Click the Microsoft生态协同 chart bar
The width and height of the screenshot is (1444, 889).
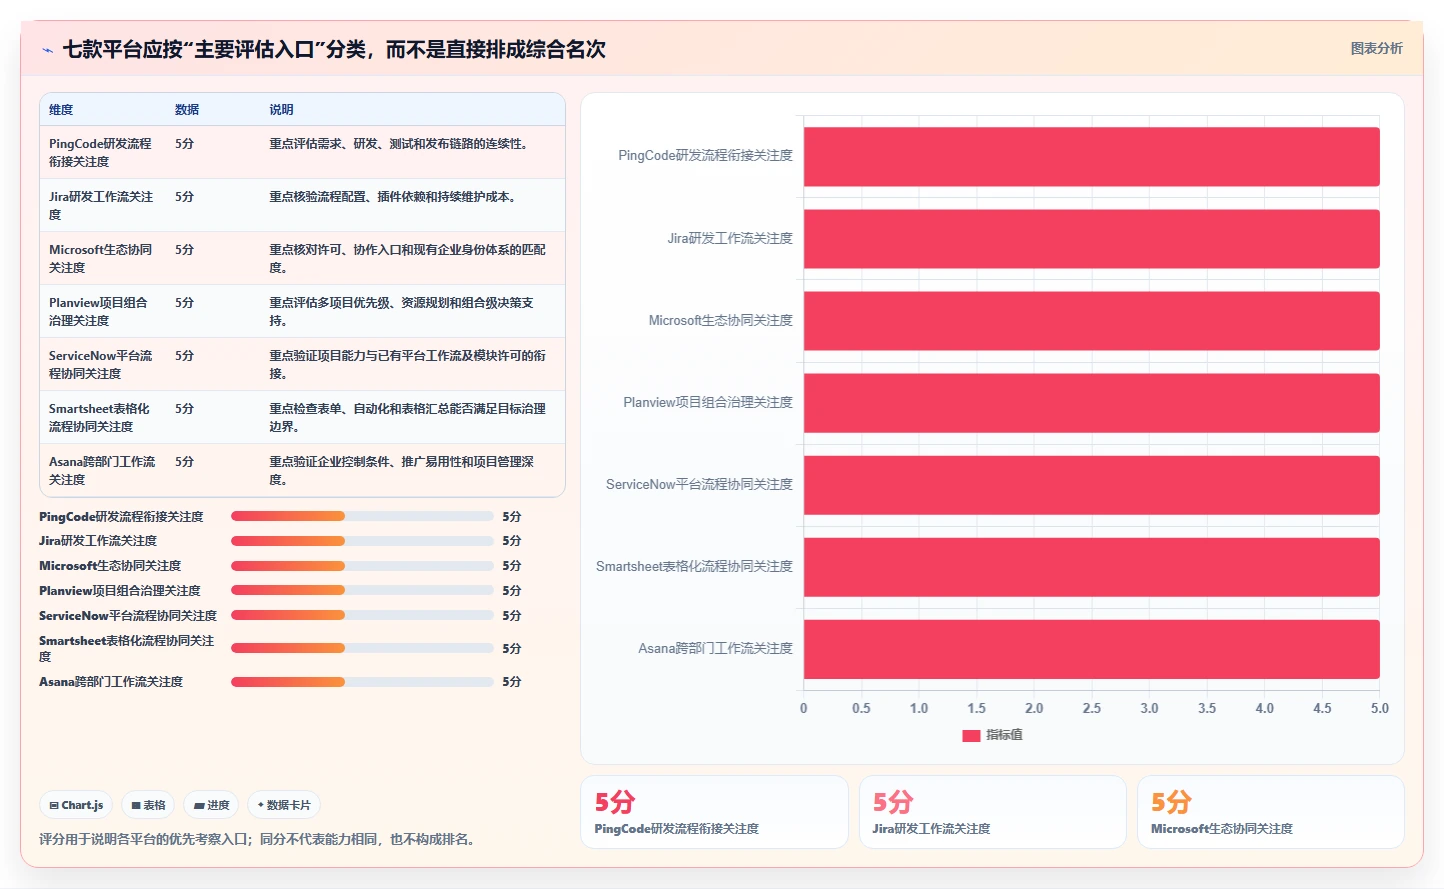point(1092,321)
